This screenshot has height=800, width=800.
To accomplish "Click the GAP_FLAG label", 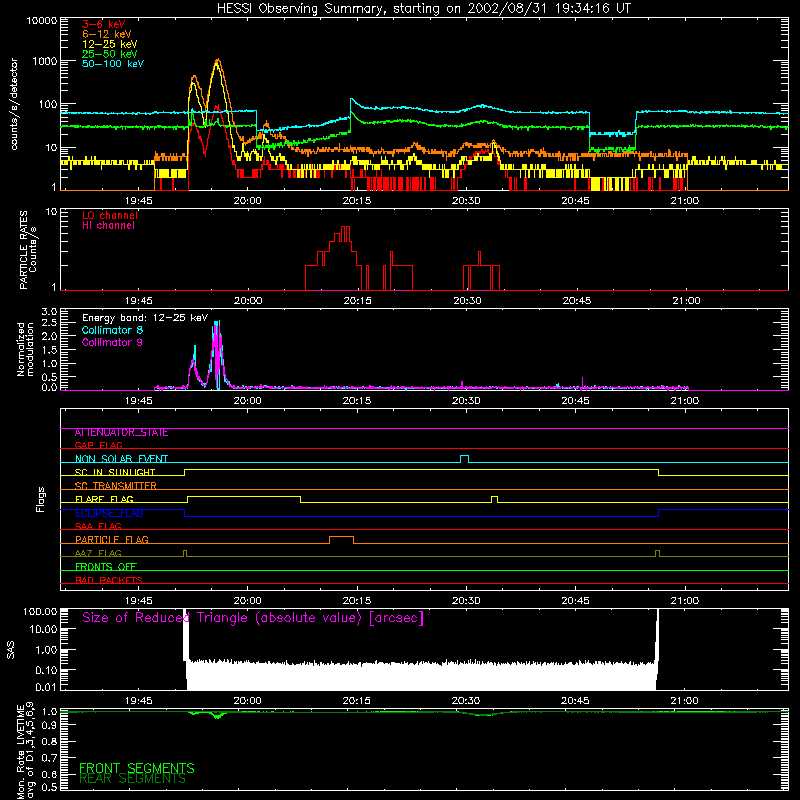I will coord(98,445).
